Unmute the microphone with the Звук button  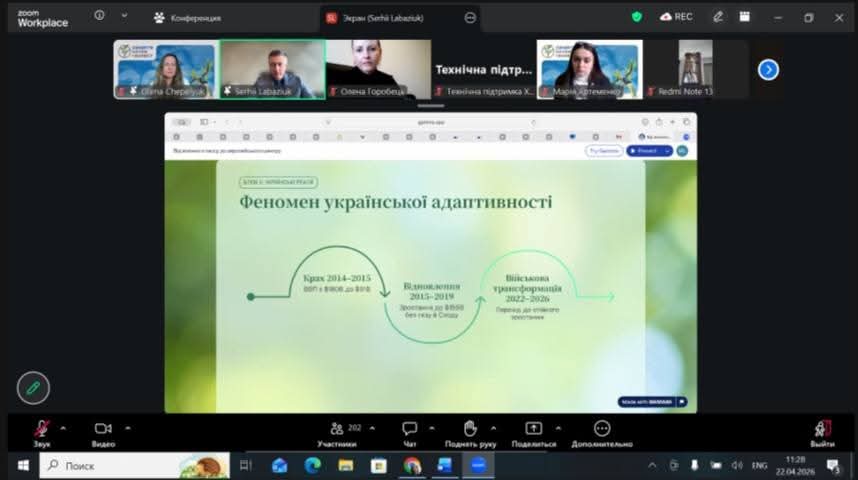point(42,429)
